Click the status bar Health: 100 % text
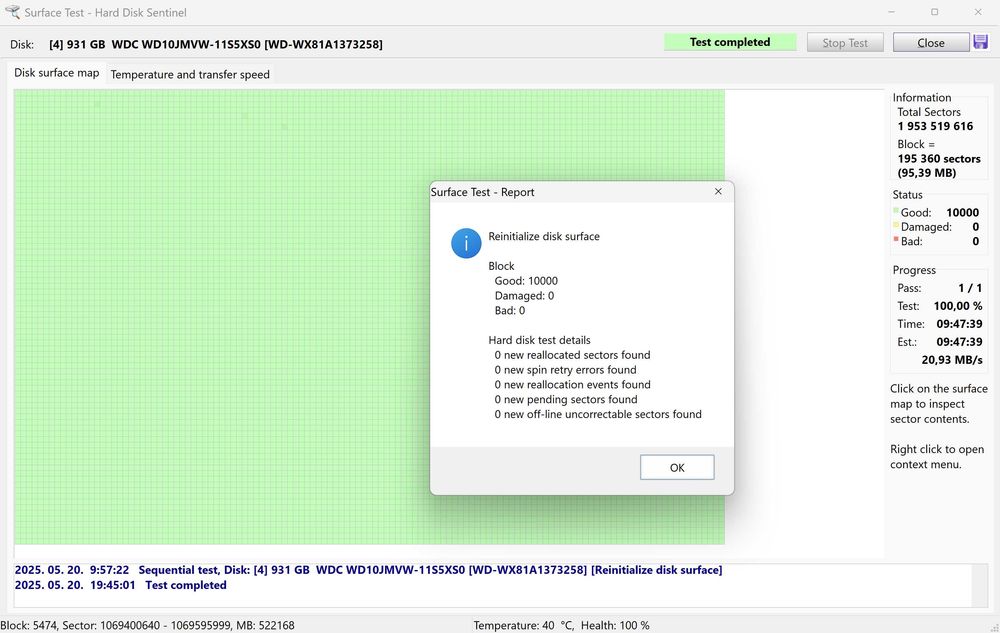Image resolution: width=1000 pixels, height=633 pixels. (615, 625)
